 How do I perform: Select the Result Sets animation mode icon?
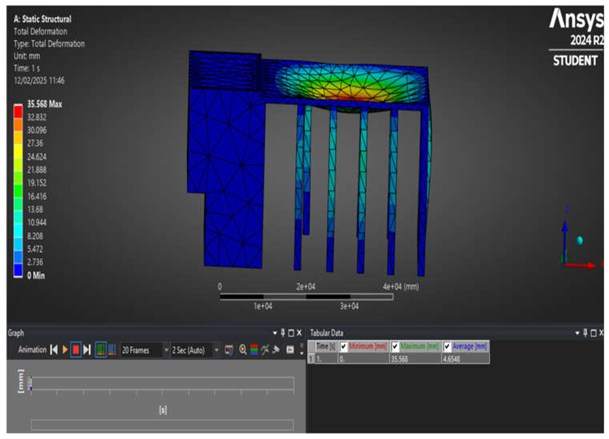110,350
